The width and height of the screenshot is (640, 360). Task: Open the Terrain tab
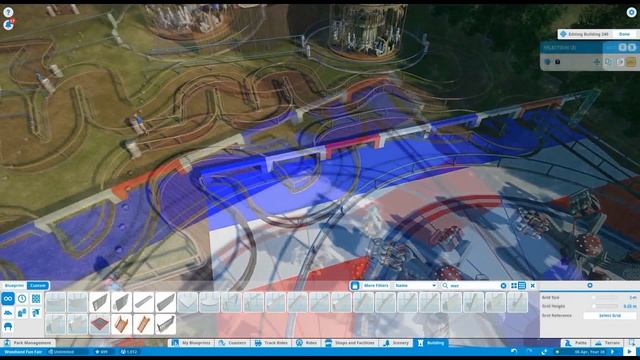click(x=608, y=343)
